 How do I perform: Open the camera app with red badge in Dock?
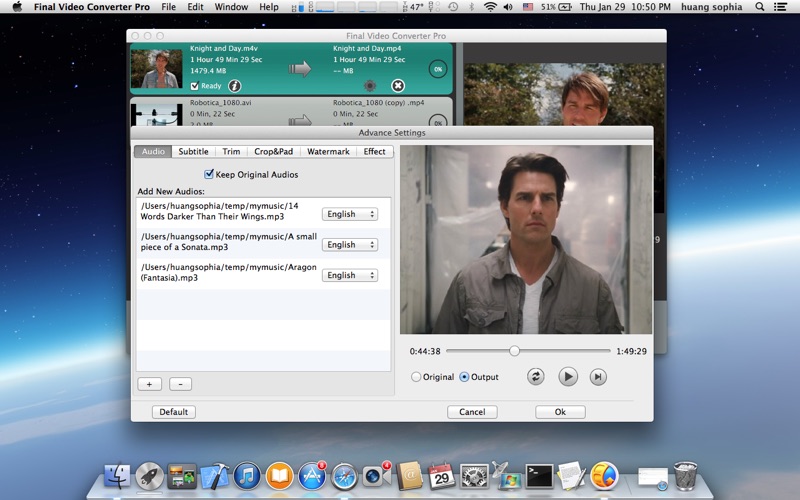click(377, 476)
